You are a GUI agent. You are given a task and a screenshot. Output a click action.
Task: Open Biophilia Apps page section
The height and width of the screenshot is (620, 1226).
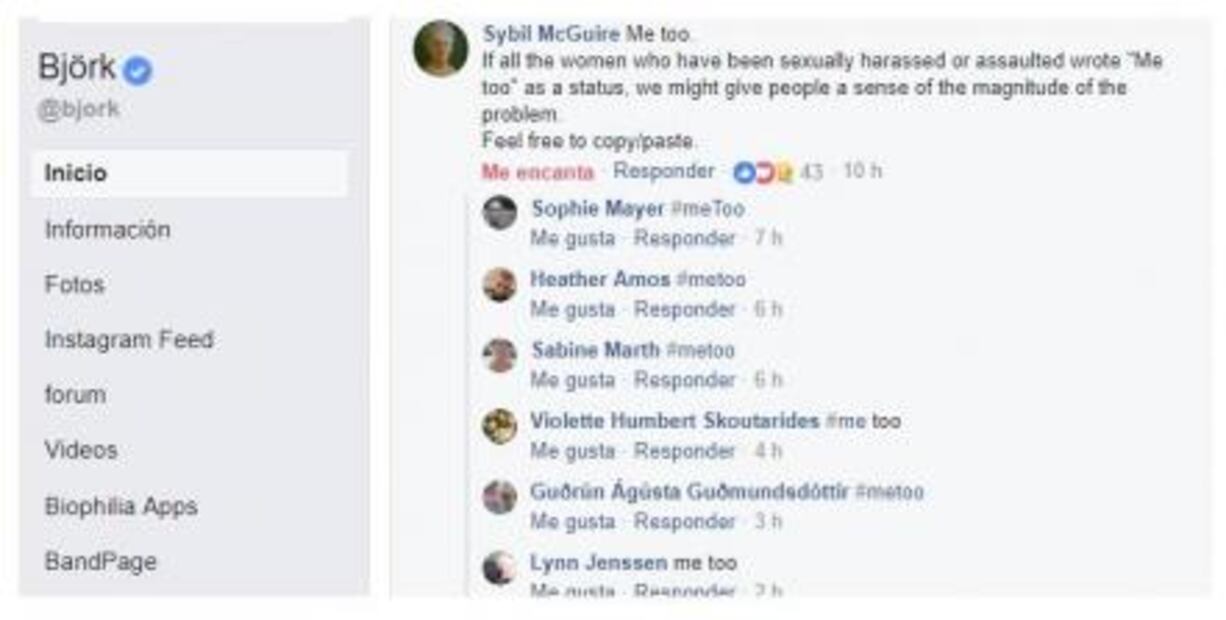click(x=121, y=507)
